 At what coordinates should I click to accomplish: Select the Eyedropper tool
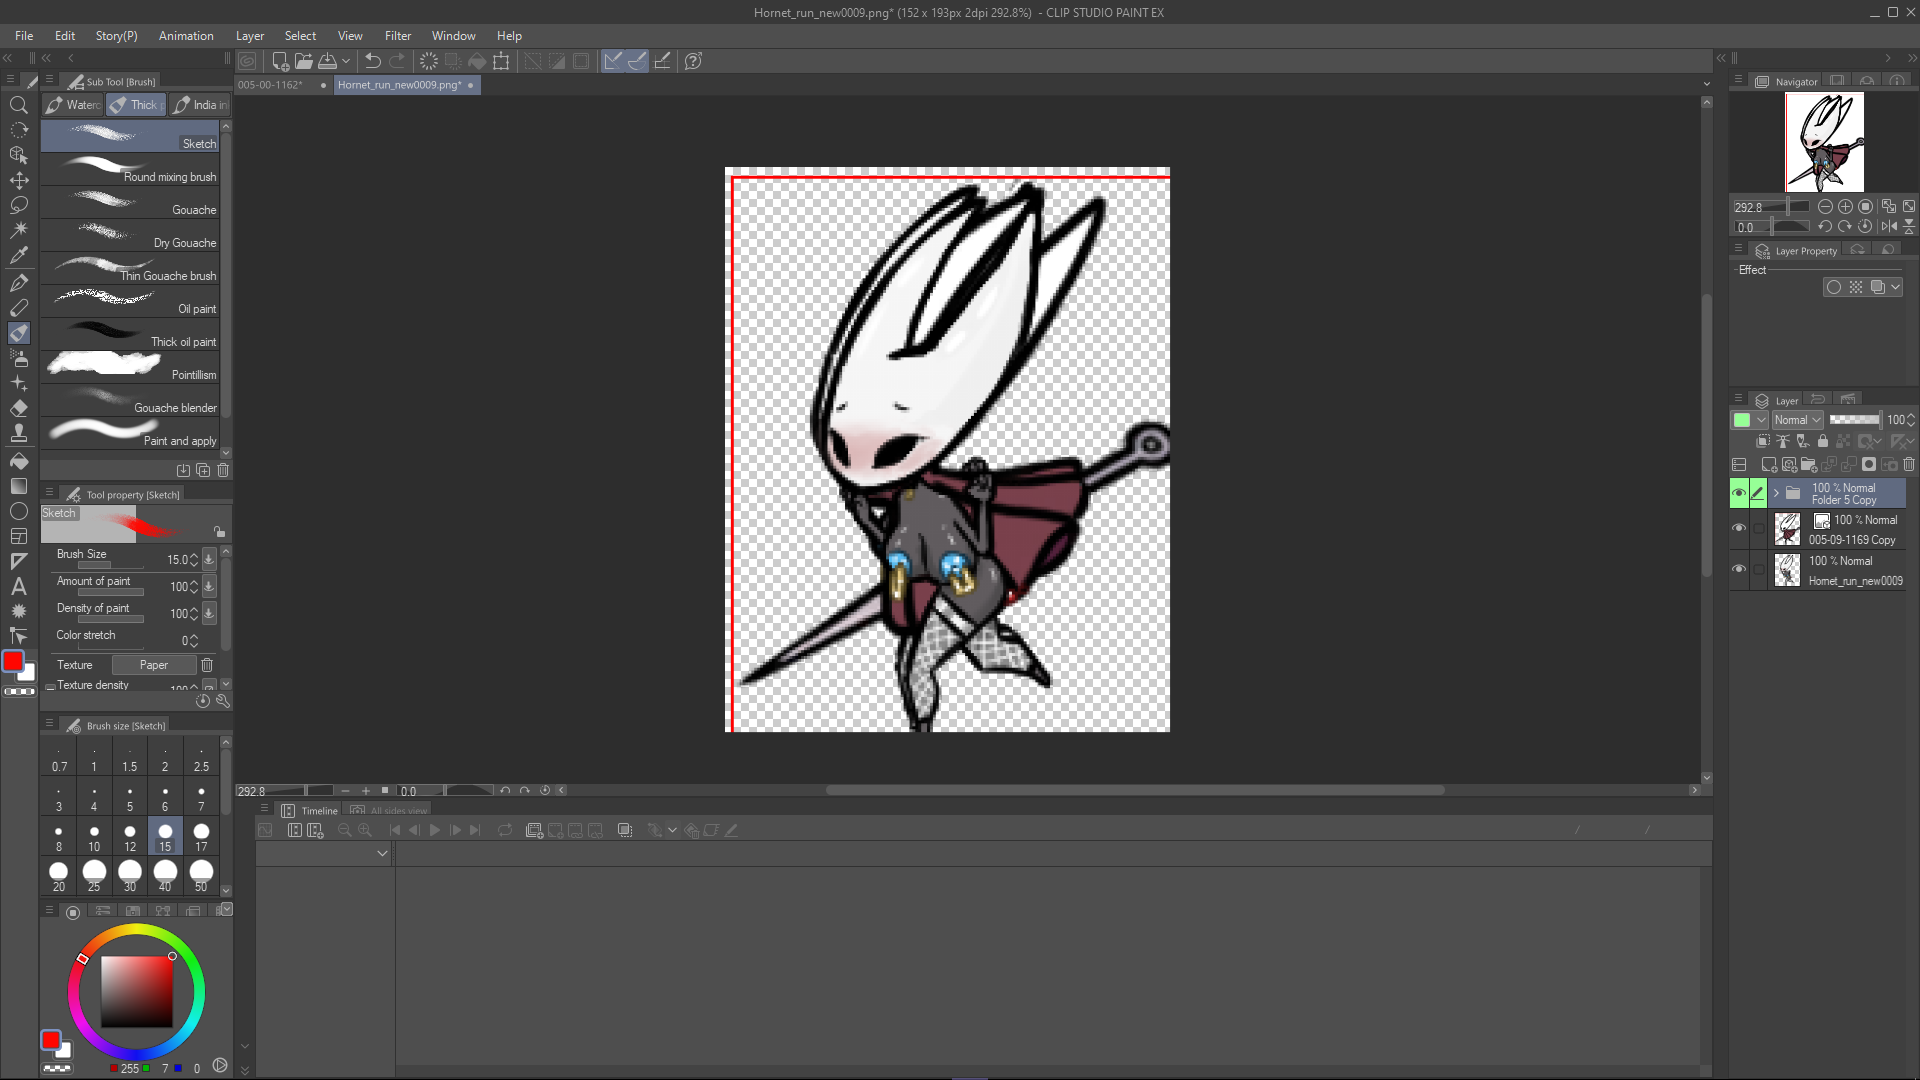[18, 256]
